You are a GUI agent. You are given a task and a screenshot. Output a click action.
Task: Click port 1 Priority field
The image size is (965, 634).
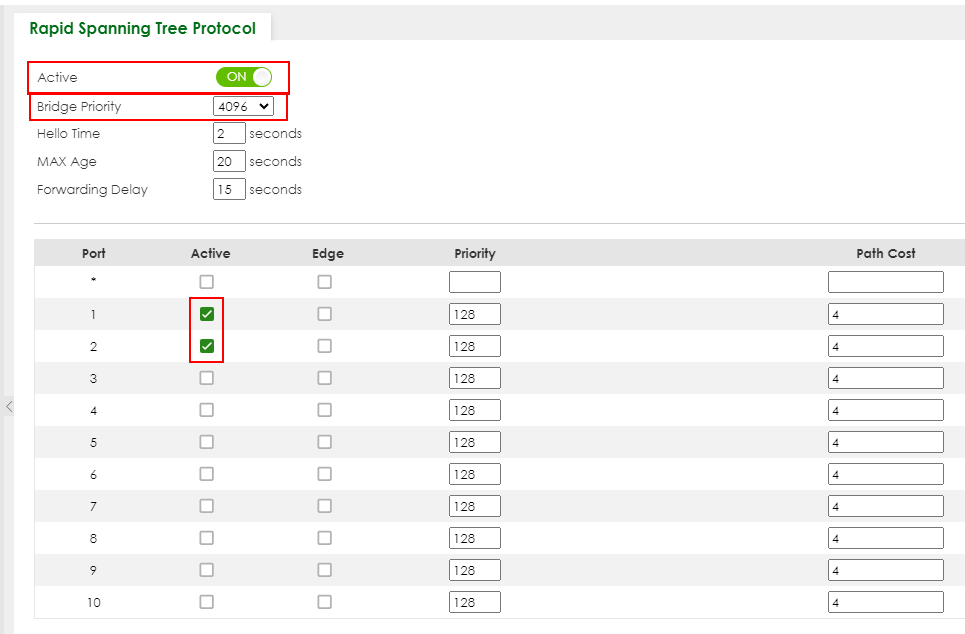[474, 314]
